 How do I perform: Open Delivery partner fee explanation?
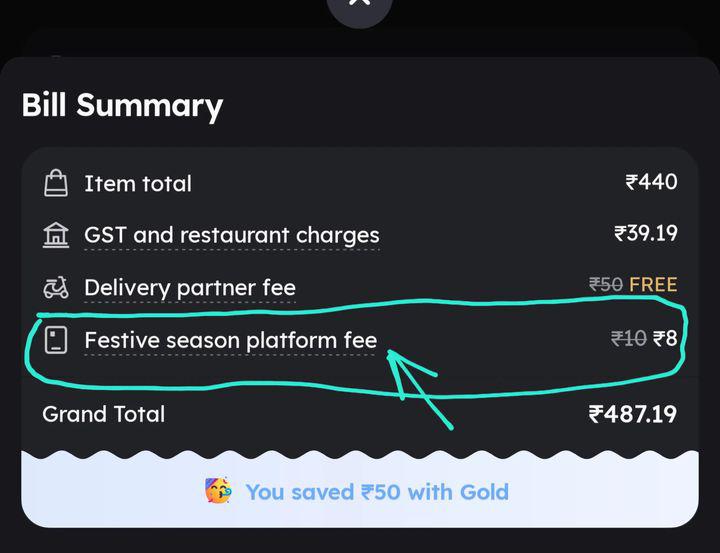(x=190, y=288)
